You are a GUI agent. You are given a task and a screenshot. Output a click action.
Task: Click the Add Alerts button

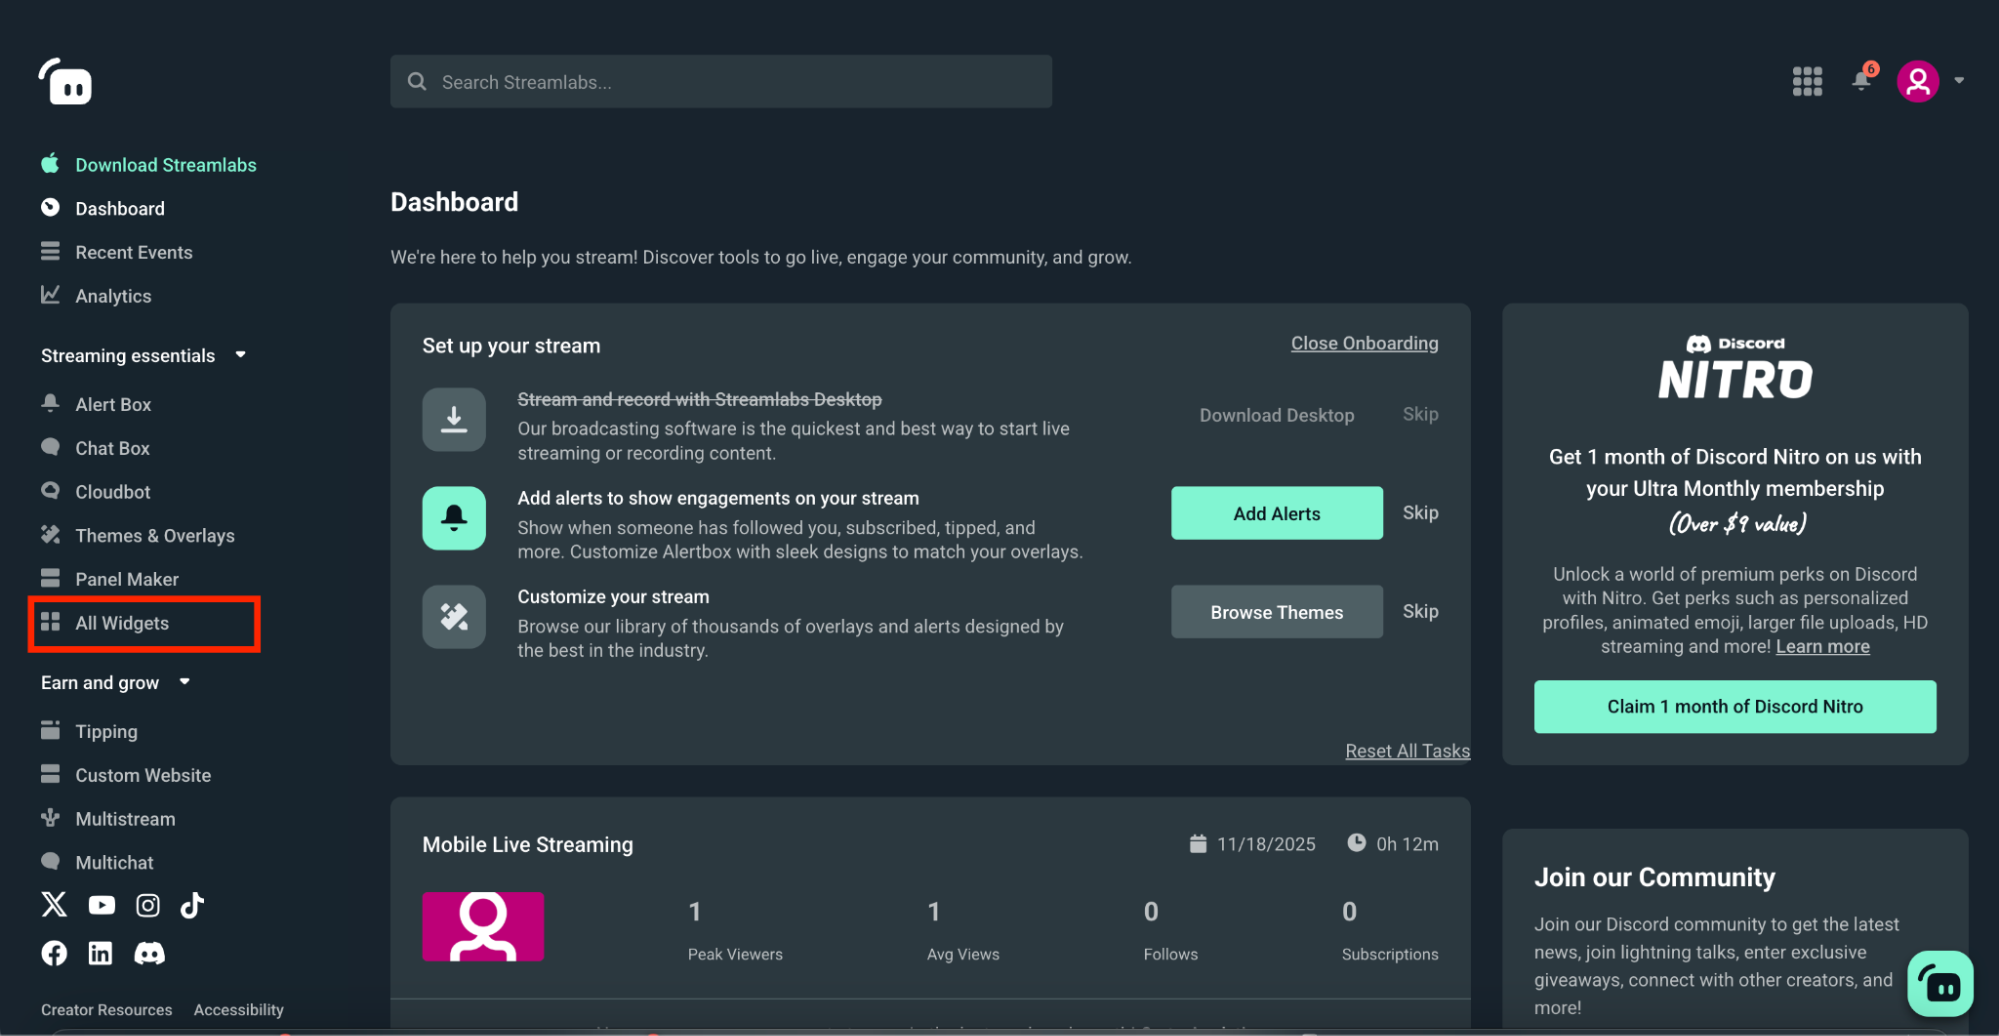coord(1276,513)
